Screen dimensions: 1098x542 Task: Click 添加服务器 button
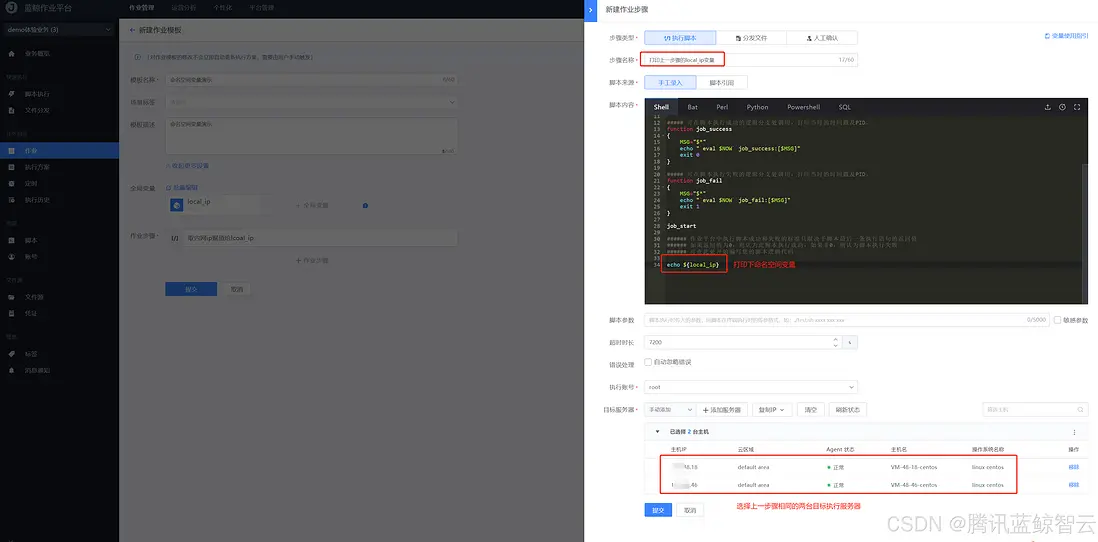724,409
